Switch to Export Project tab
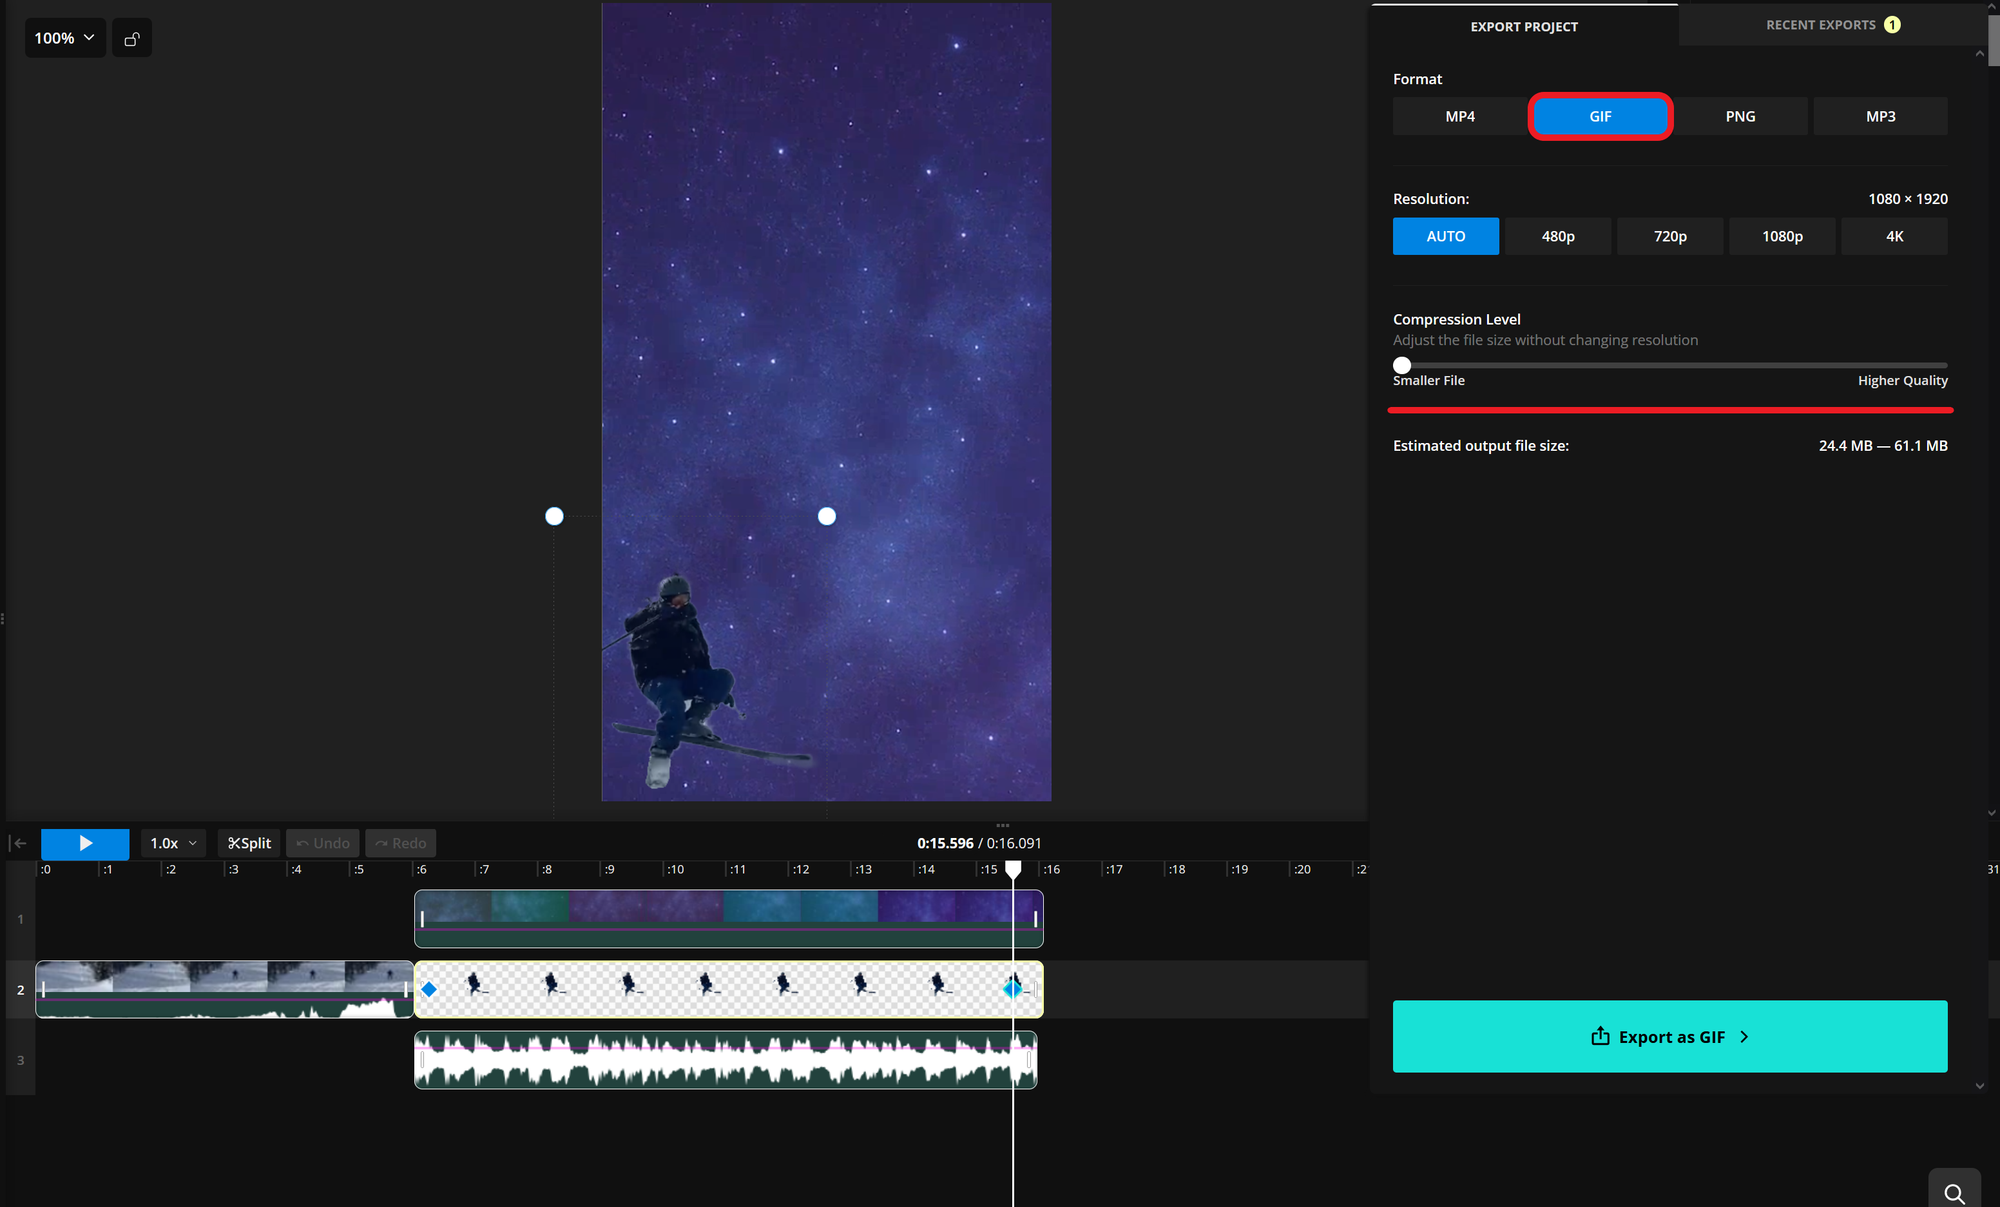 (x=1523, y=27)
